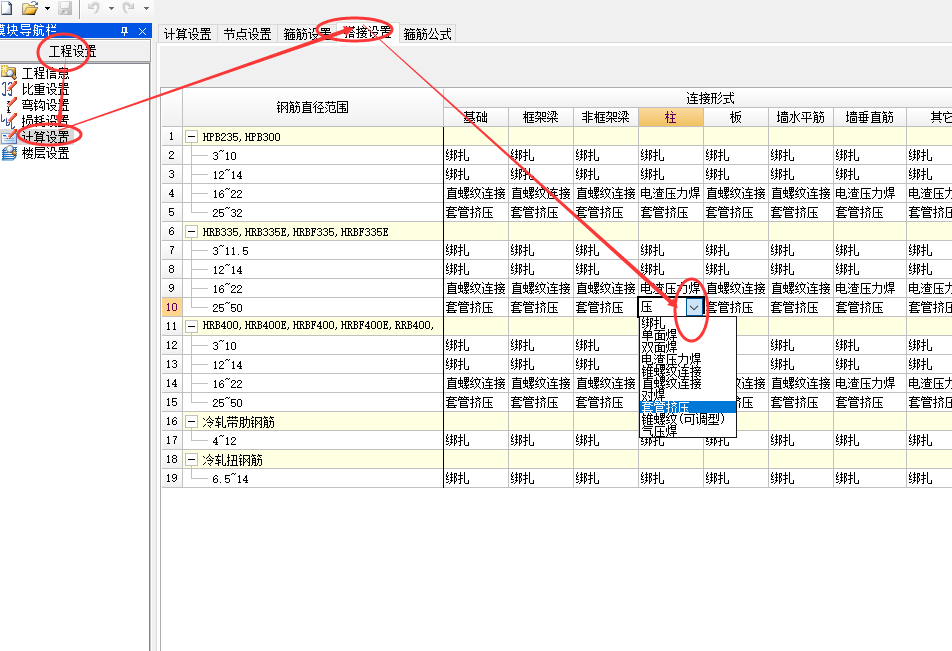Click the 柱 cell 电渣压力焊 in row 4
This screenshot has width=952, height=651.
671,194
